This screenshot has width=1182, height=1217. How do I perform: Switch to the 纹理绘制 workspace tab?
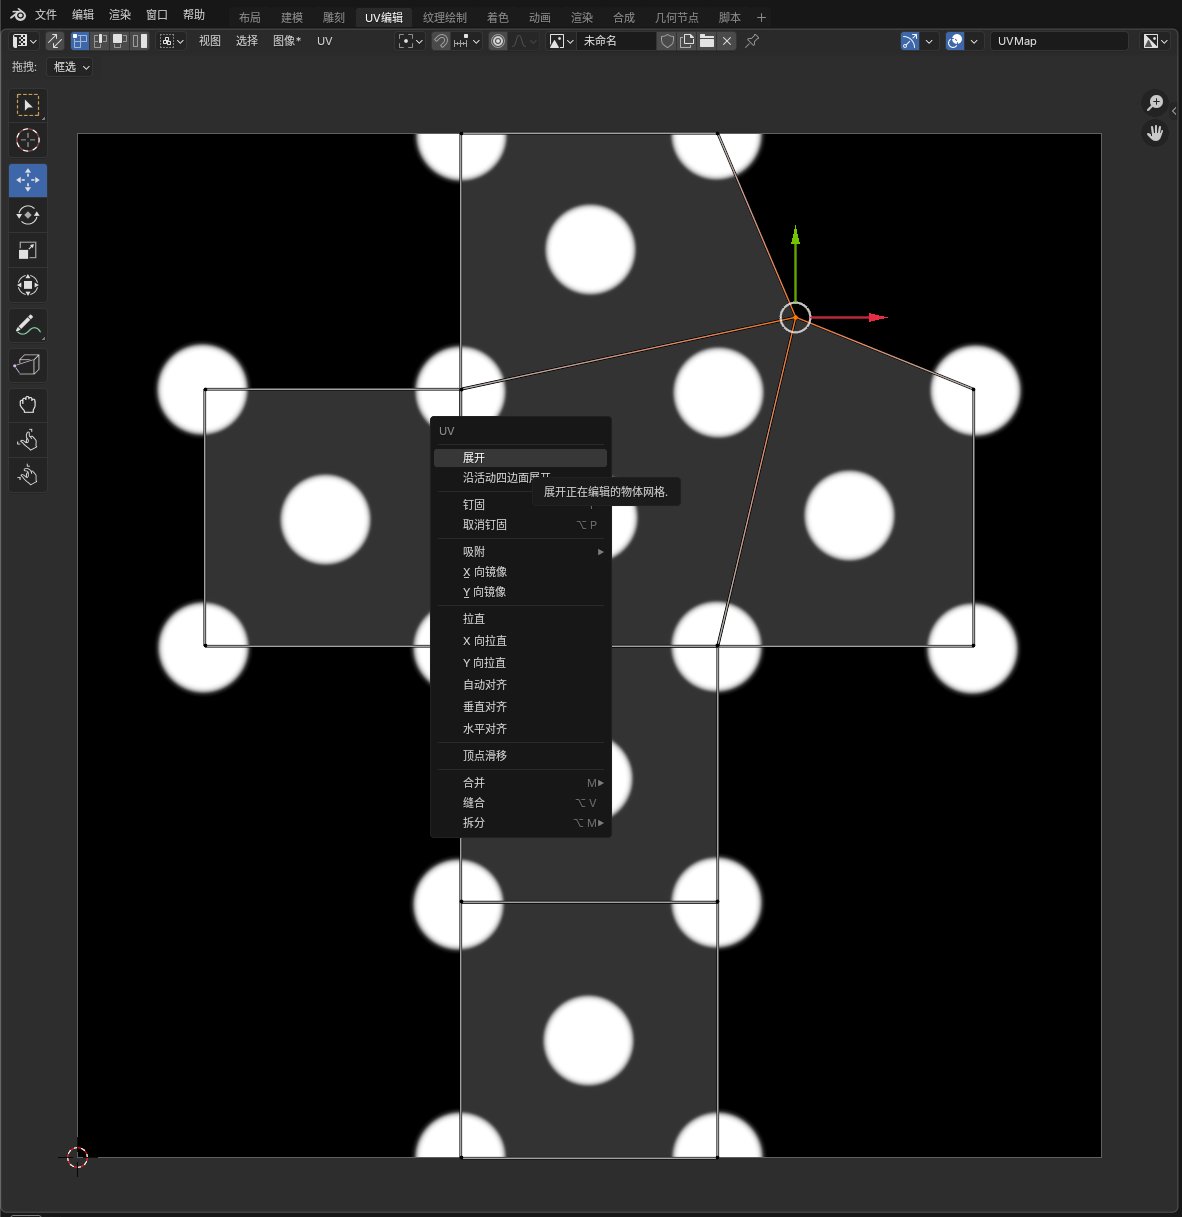click(445, 17)
